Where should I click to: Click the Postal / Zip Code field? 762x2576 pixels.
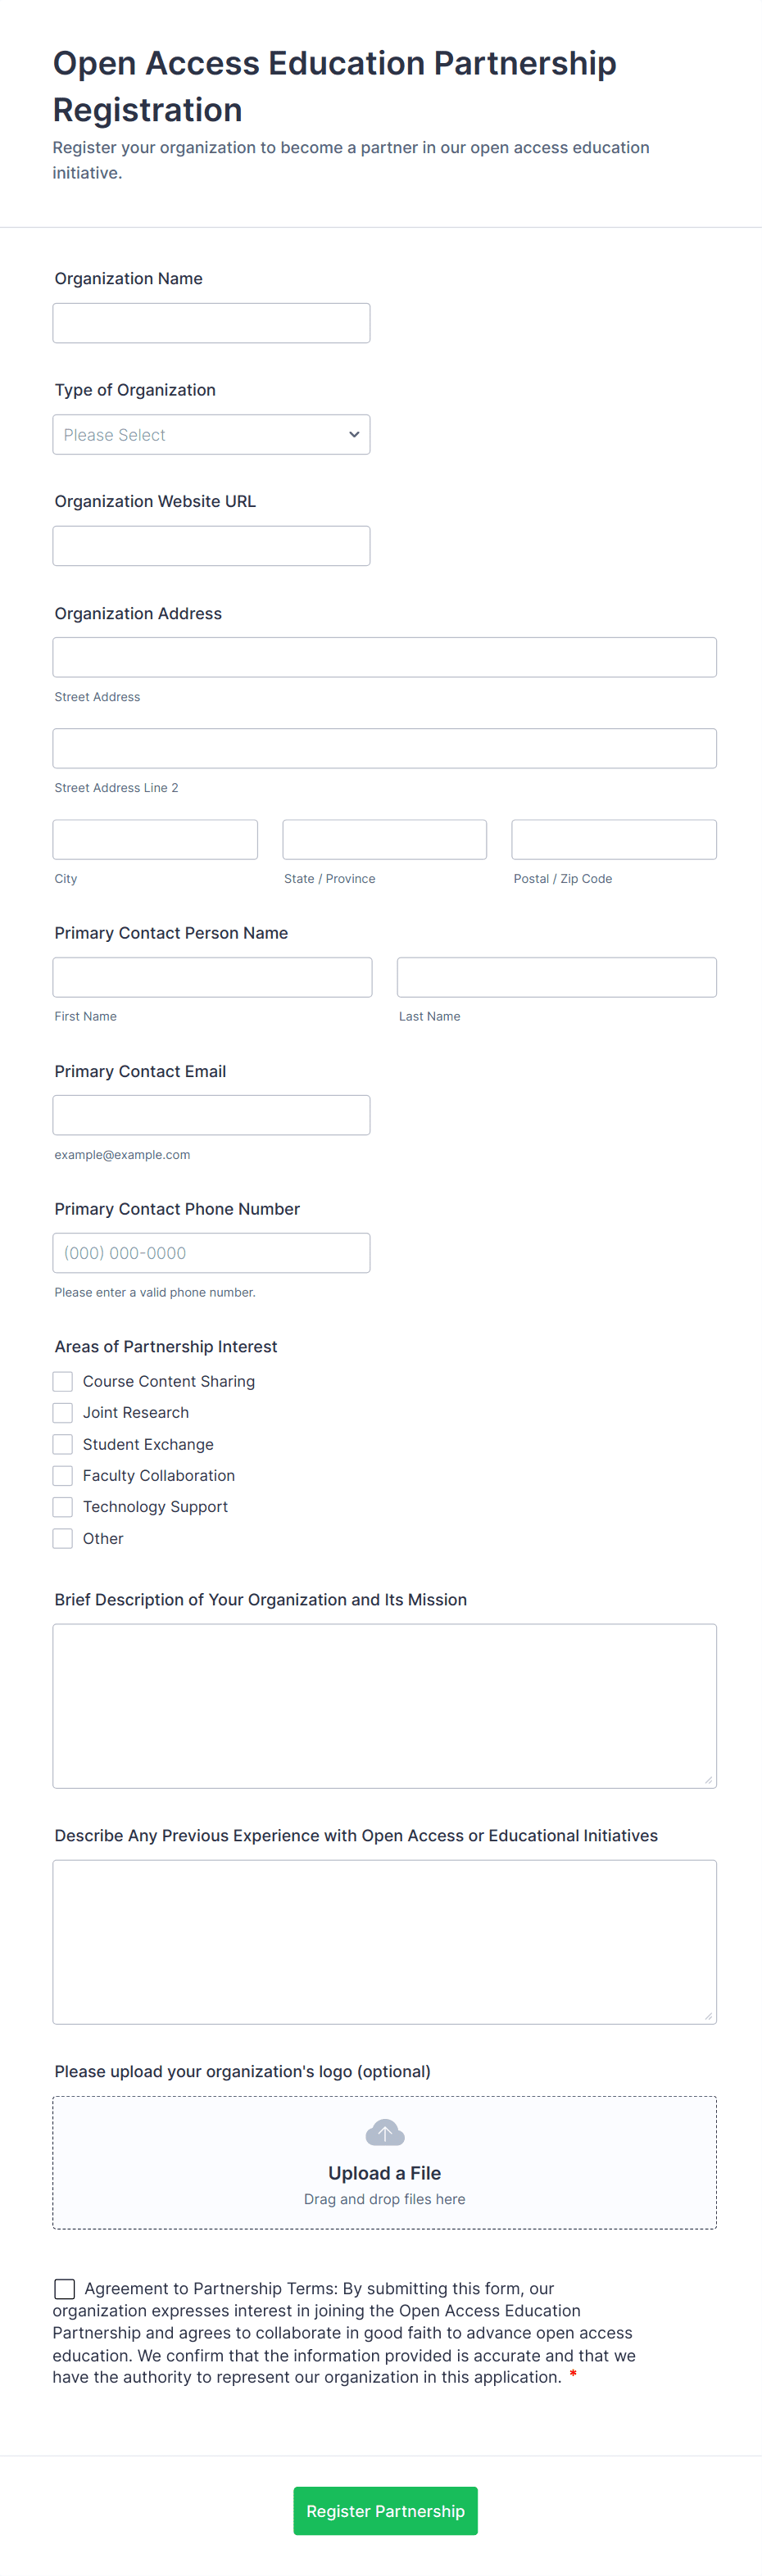[613, 840]
